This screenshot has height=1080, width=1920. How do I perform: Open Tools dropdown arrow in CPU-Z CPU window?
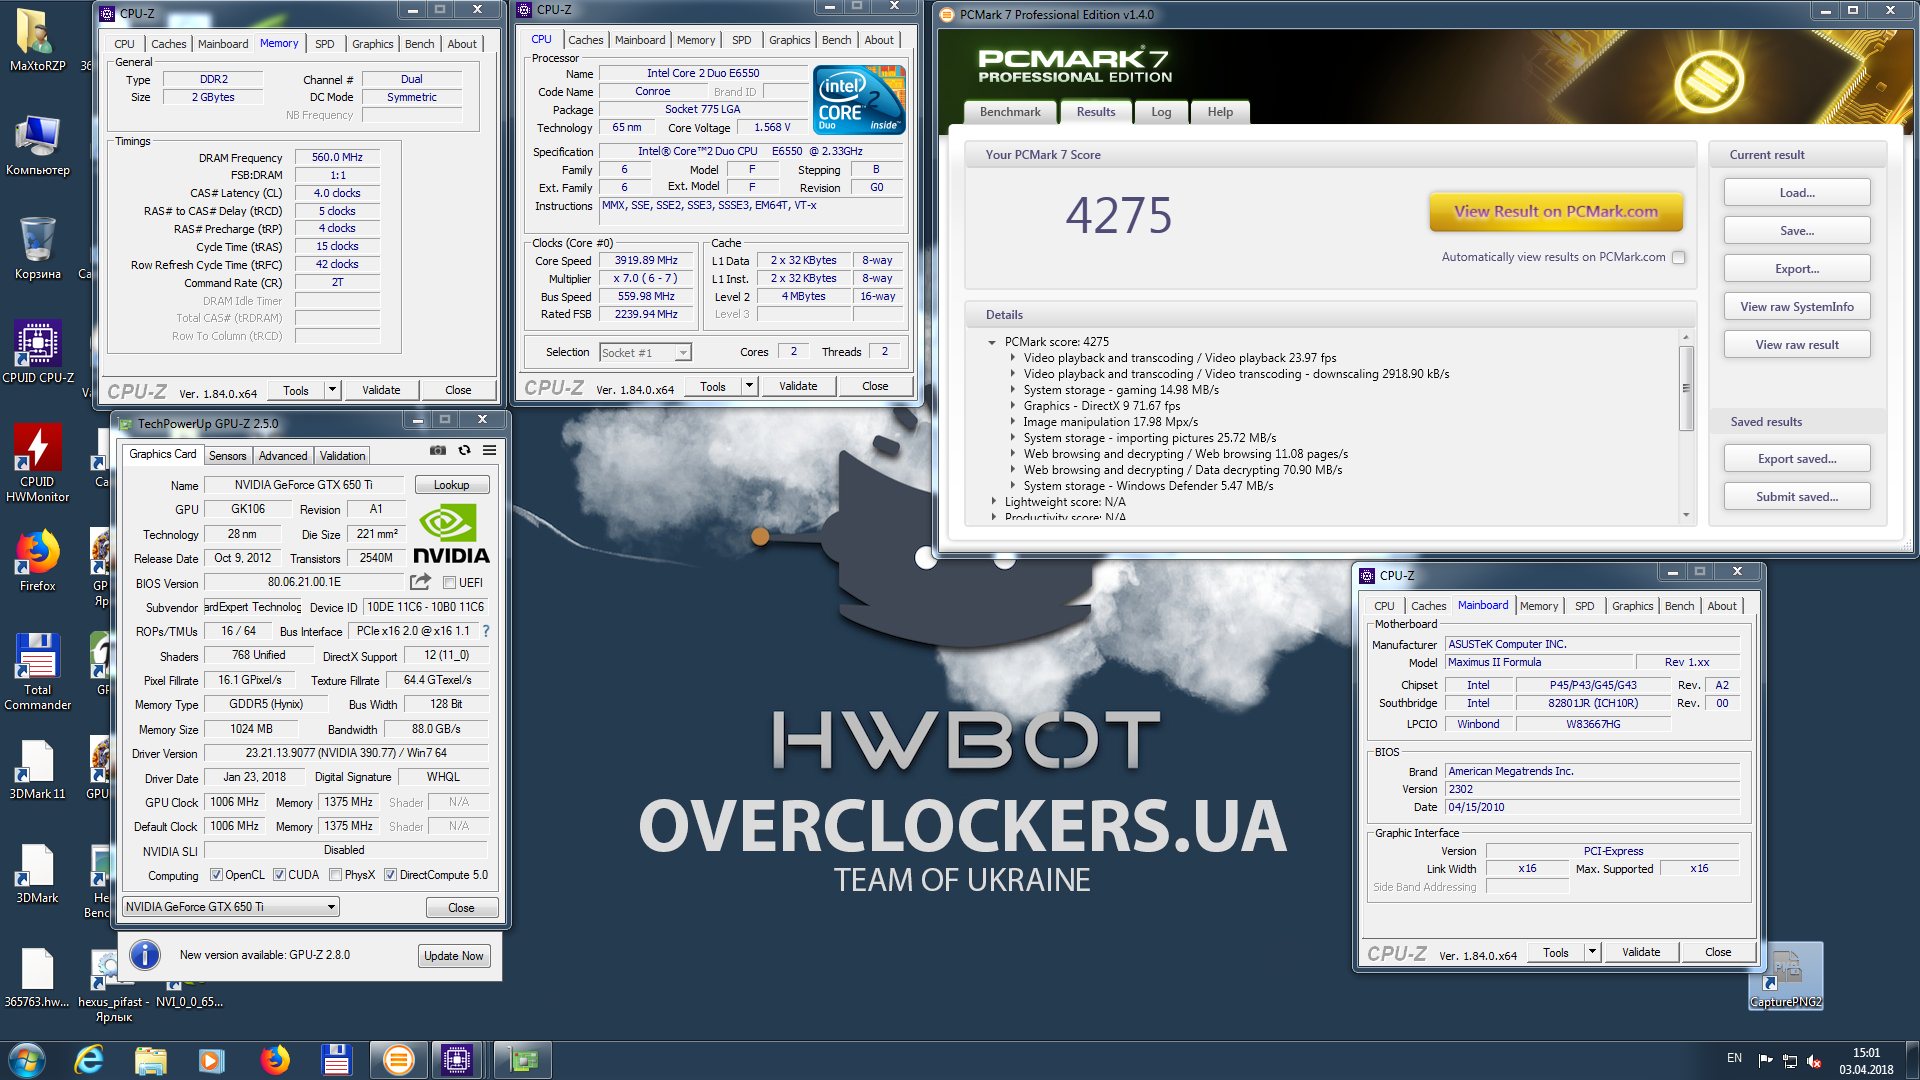(x=749, y=386)
